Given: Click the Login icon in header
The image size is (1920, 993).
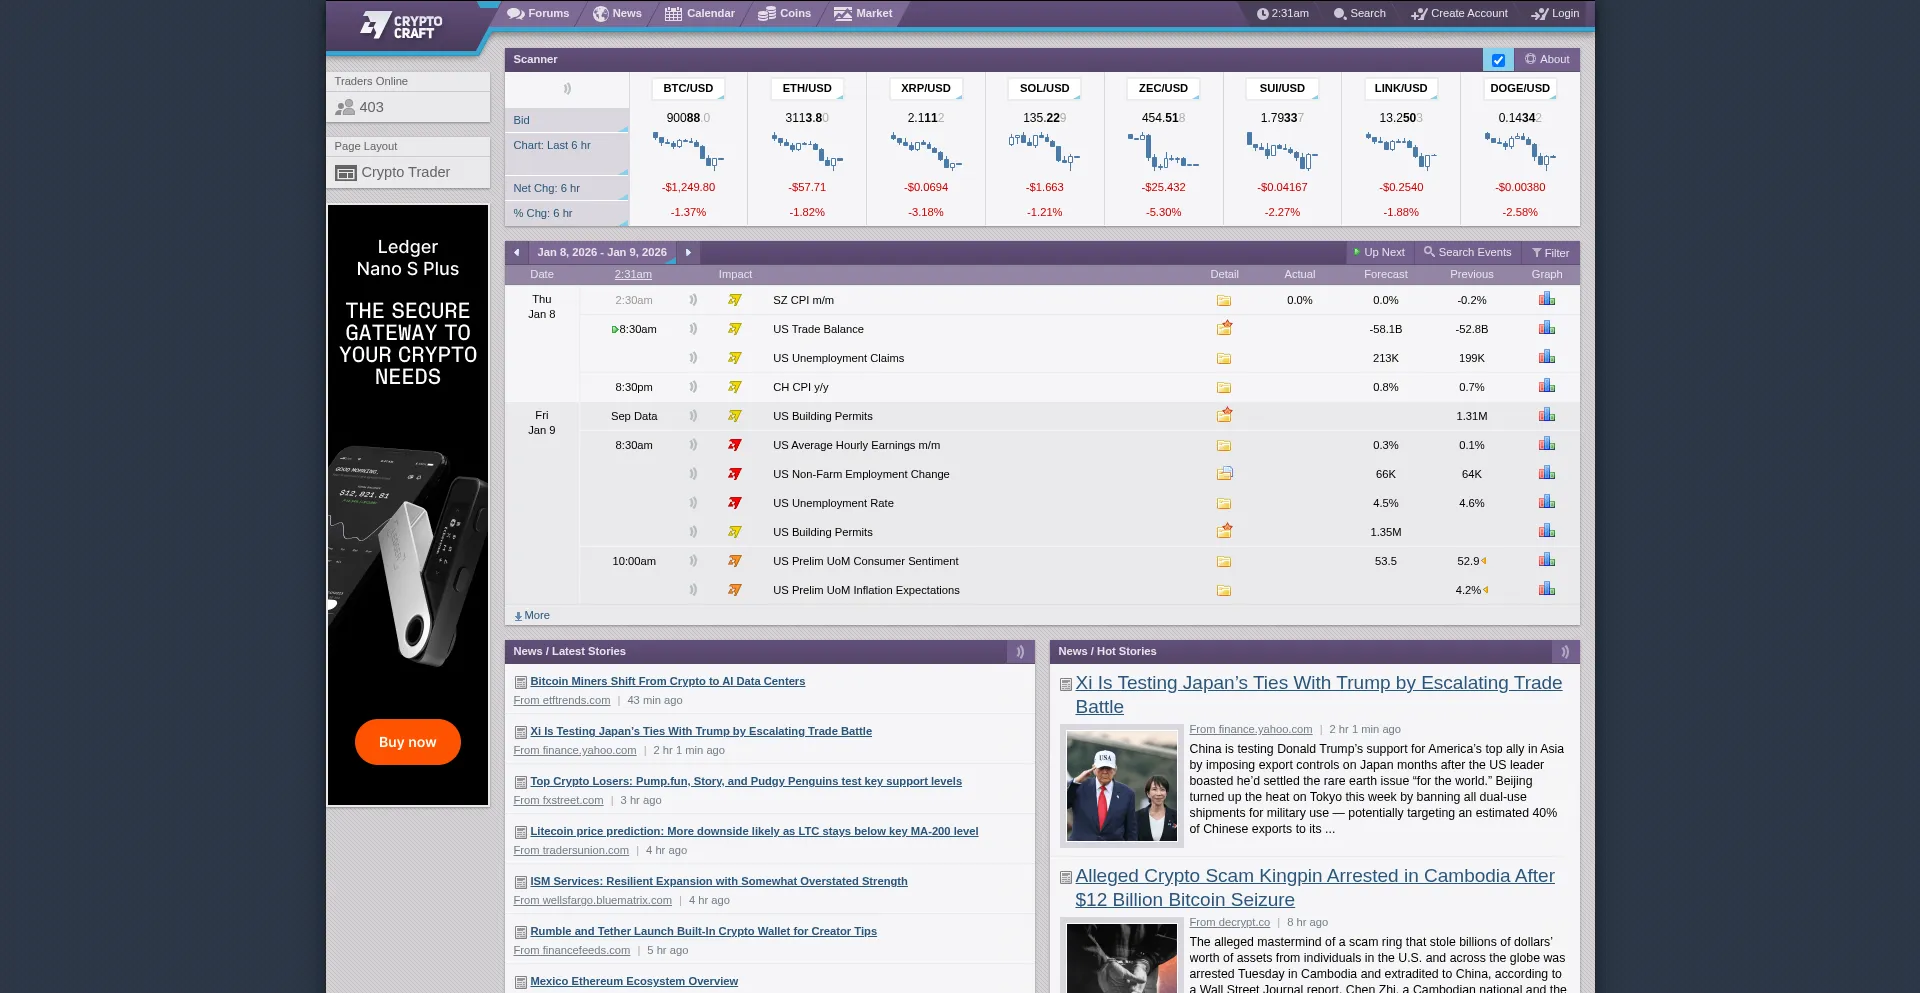Looking at the screenshot, I should [x=1539, y=14].
